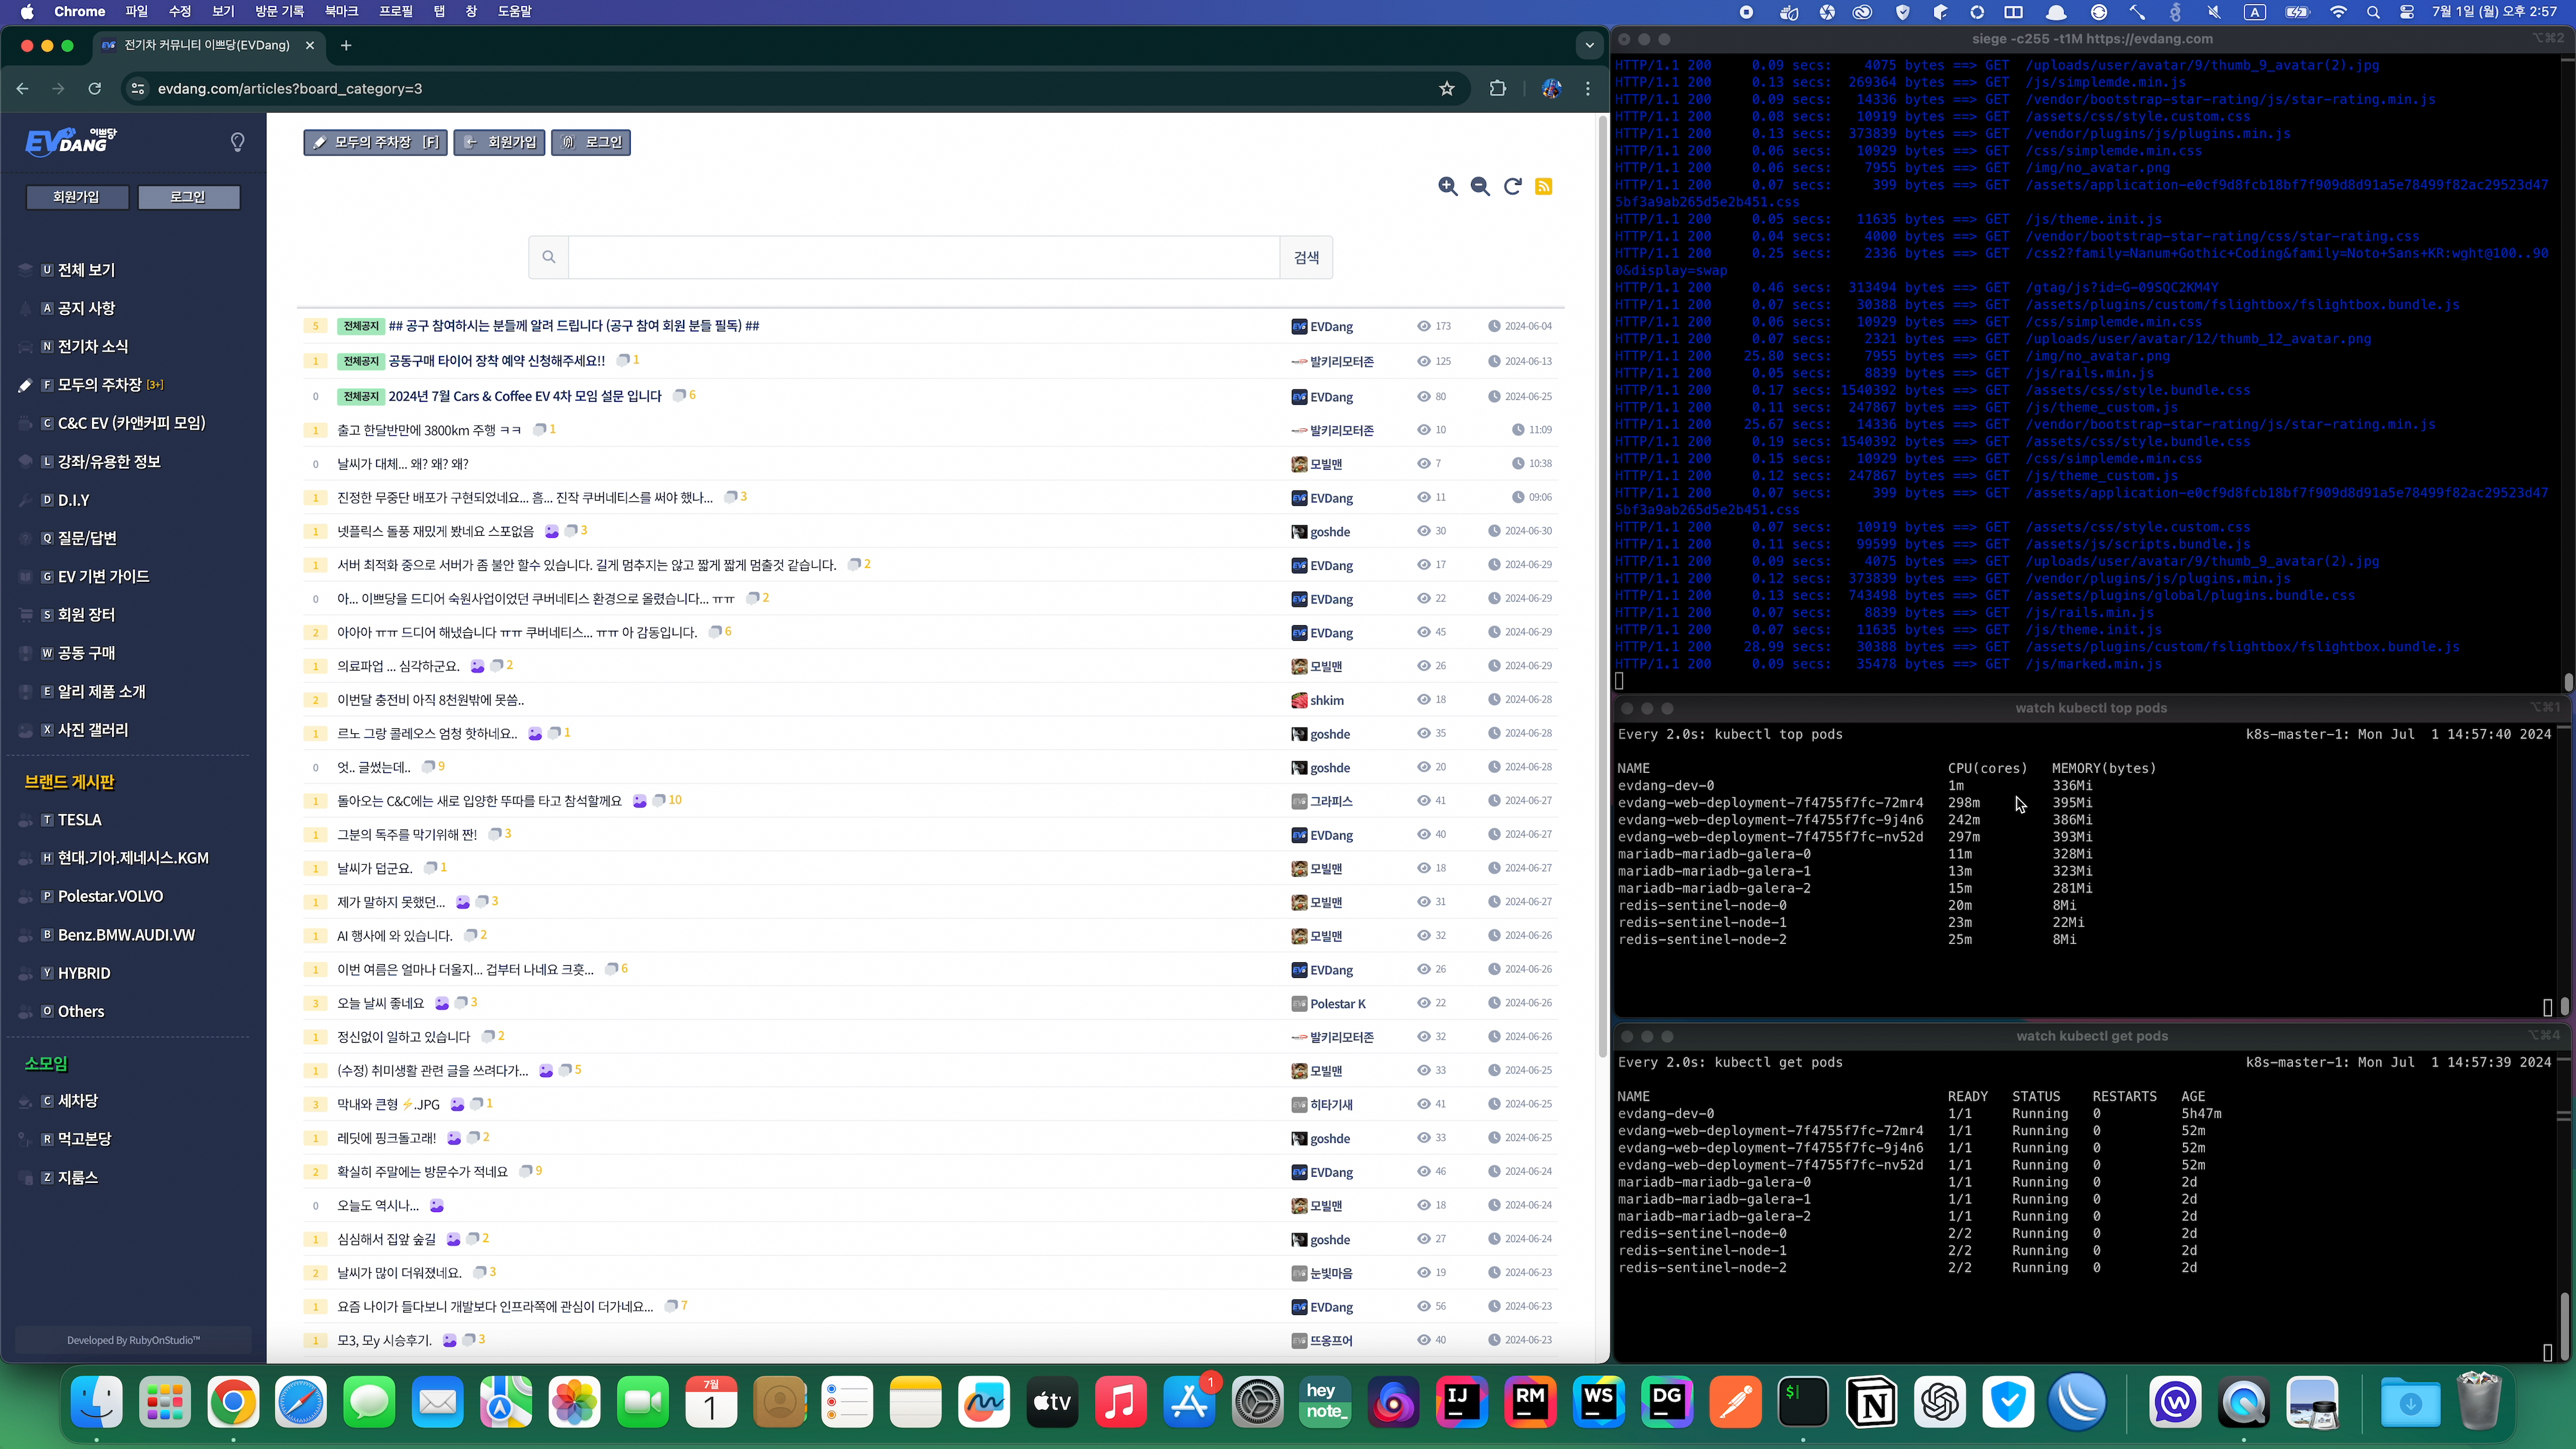Open a new Chrome tab with plus
Viewport: 2576px width, 1449px height.
pos(346,45)
